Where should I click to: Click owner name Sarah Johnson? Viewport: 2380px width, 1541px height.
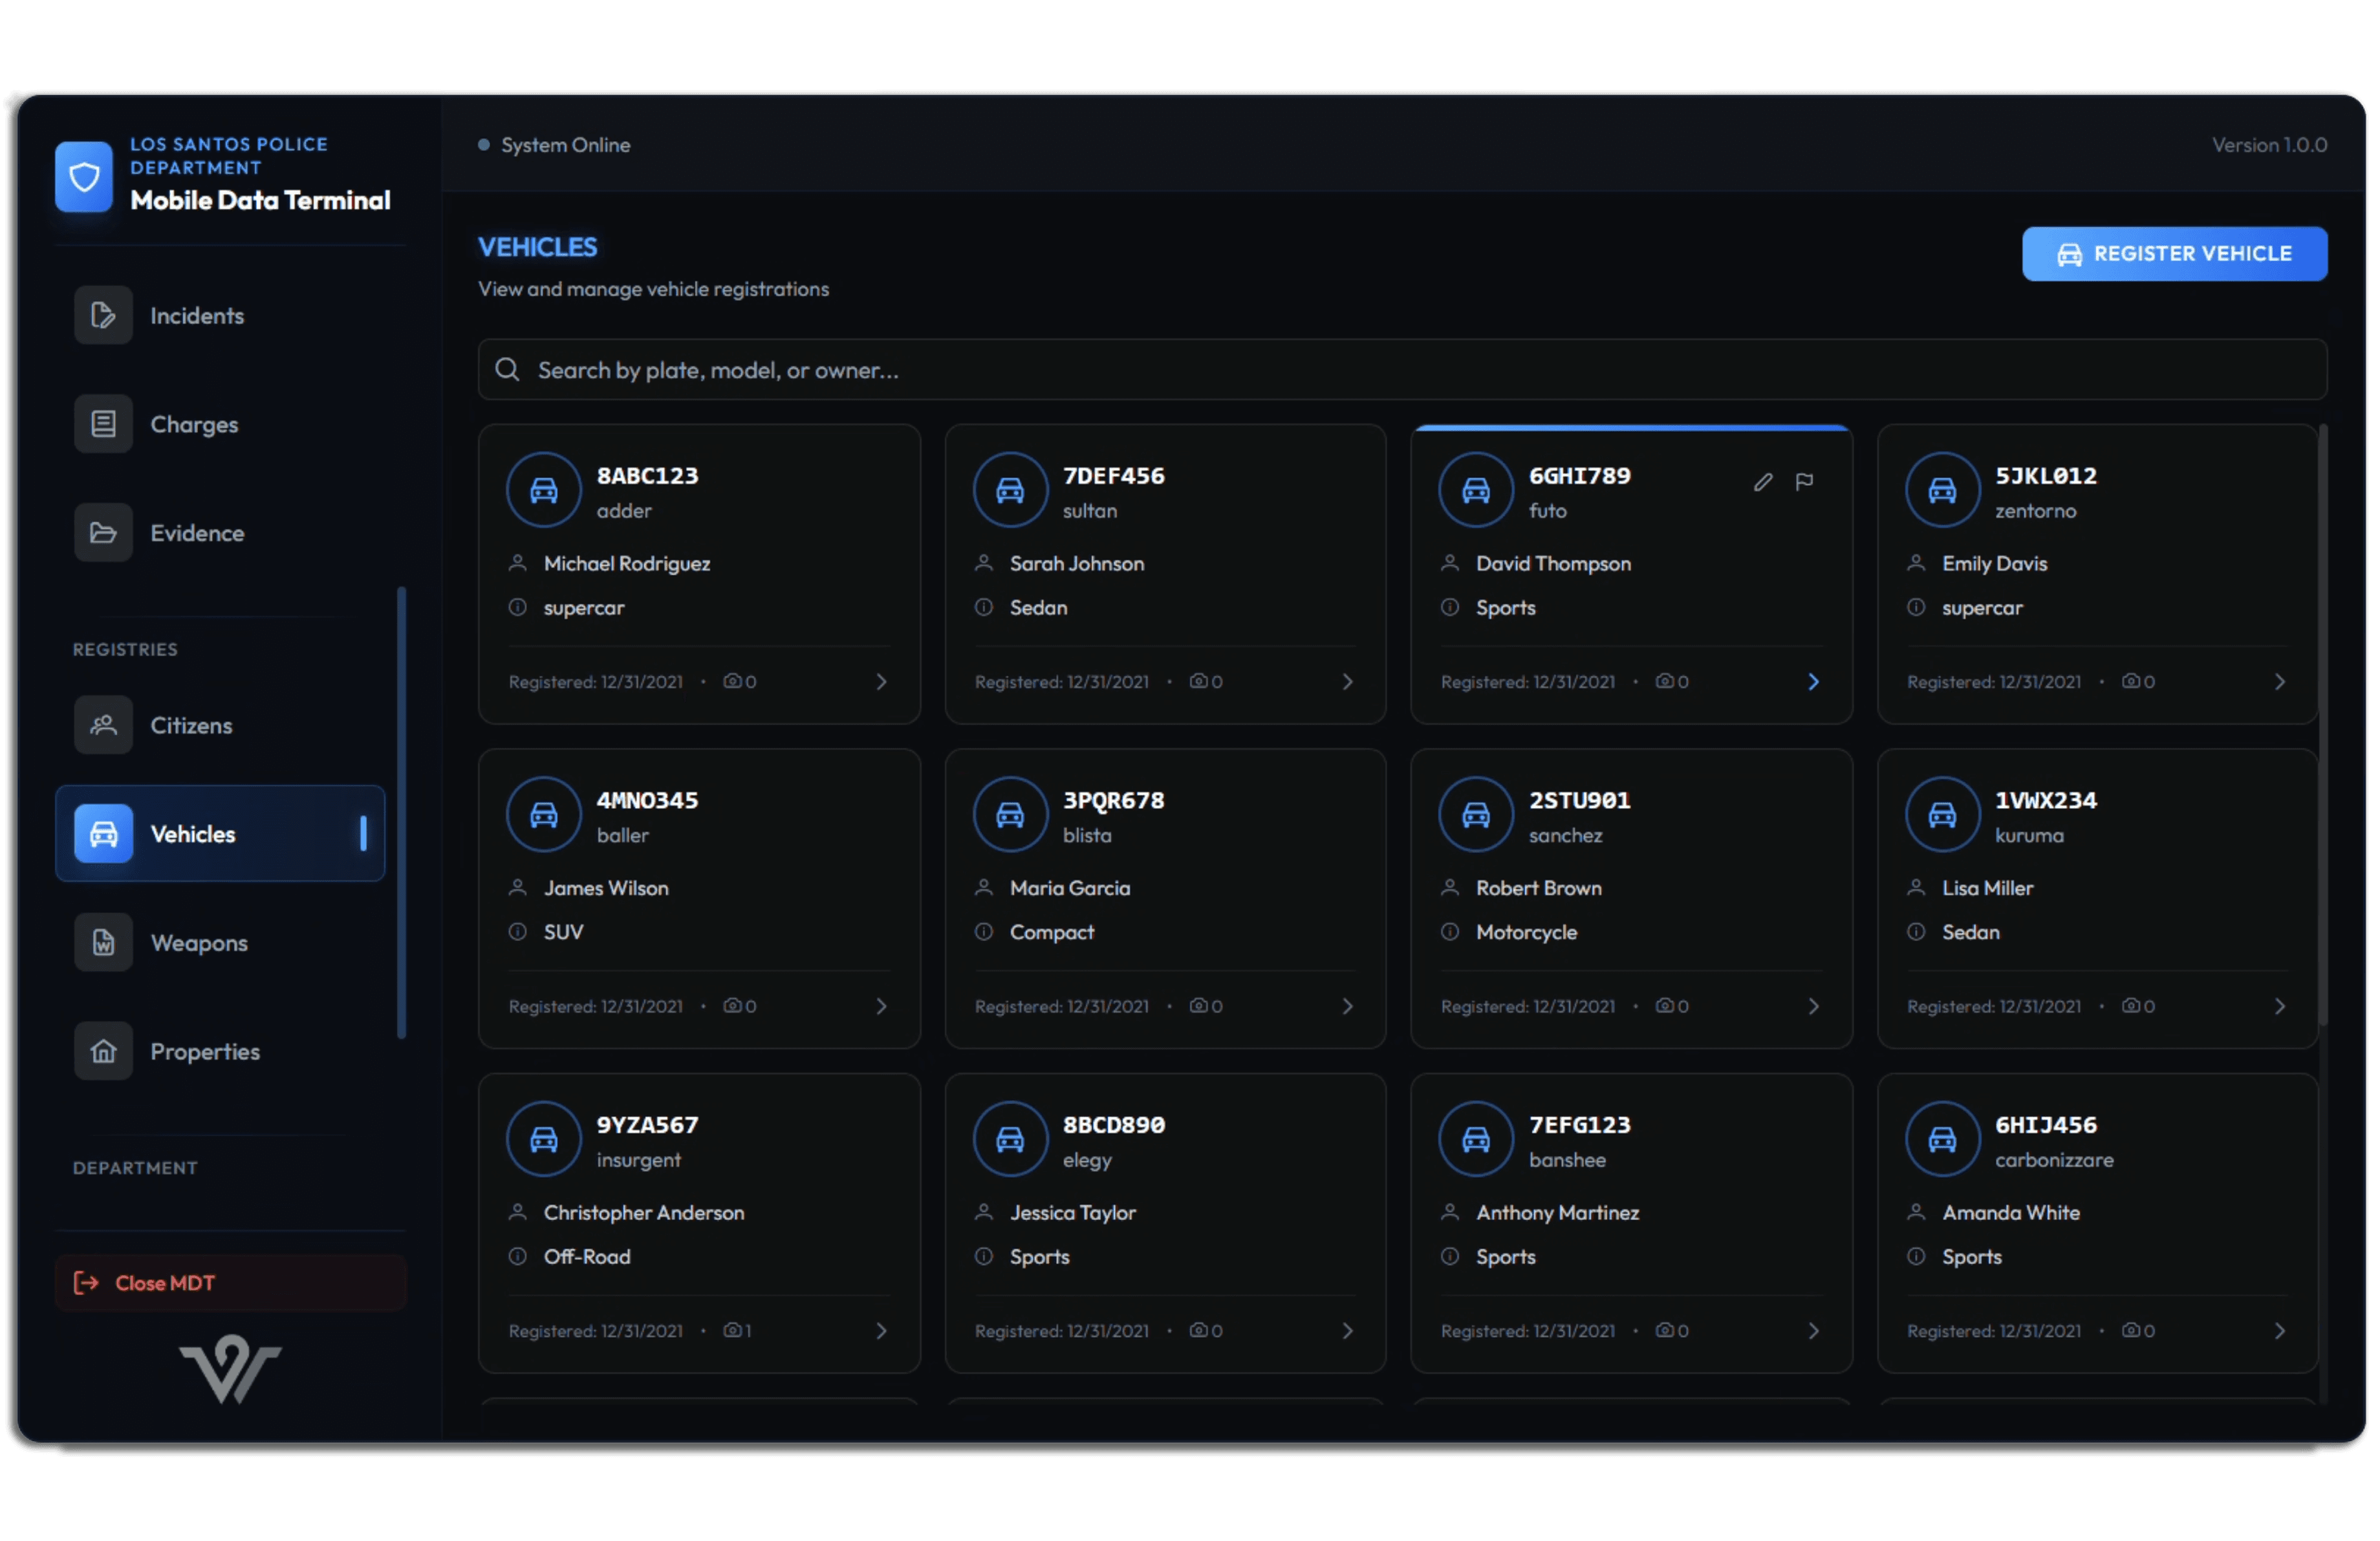1076,564
